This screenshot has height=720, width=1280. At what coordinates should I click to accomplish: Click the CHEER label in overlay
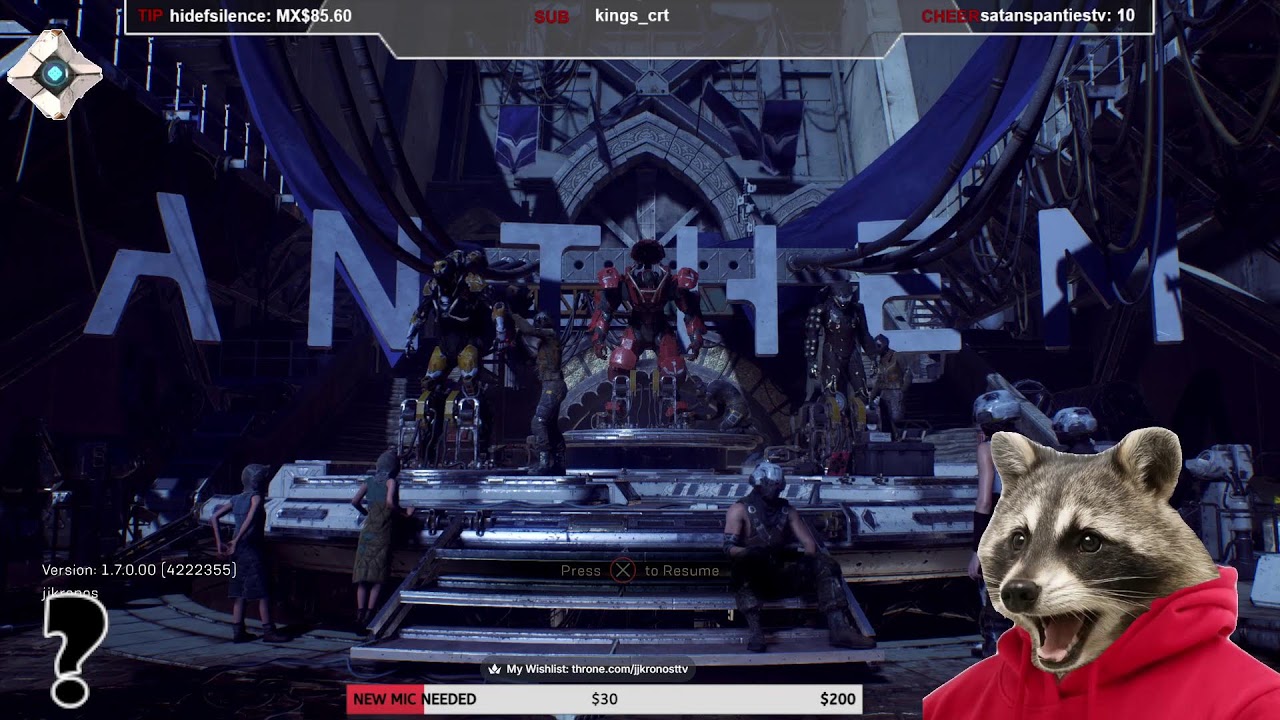point(950,16)
